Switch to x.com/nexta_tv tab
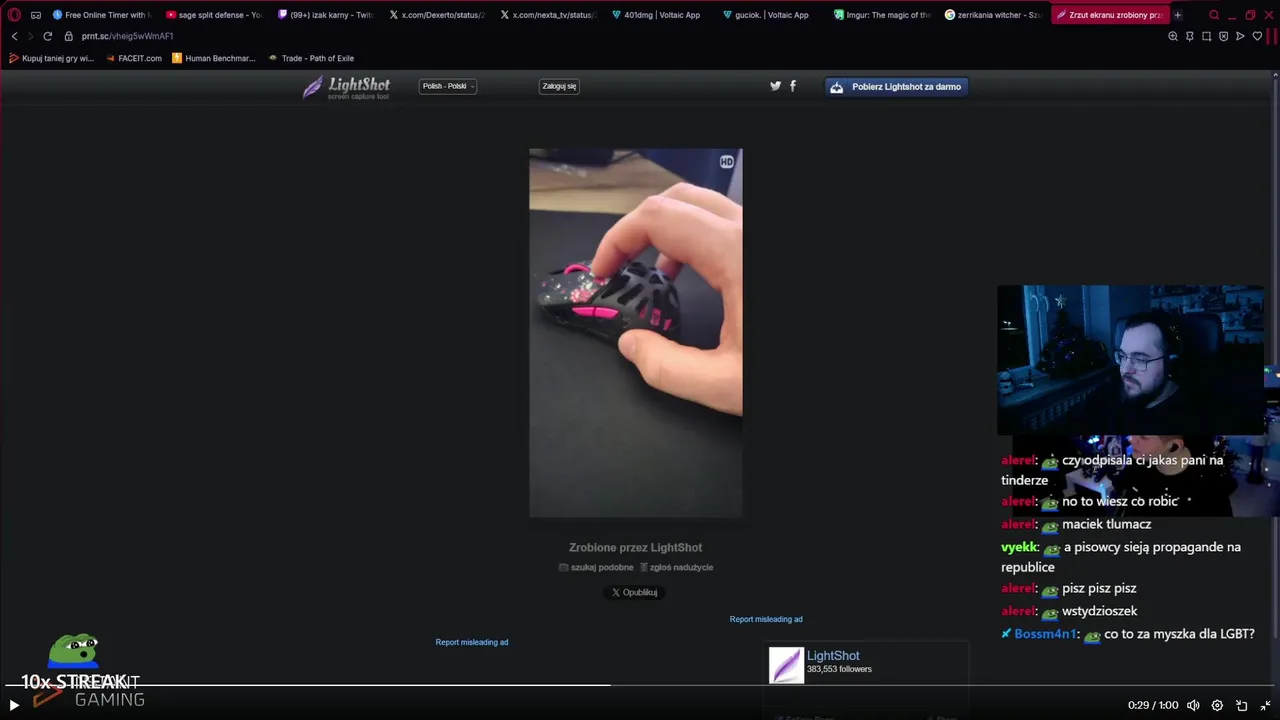 point(548,15)
